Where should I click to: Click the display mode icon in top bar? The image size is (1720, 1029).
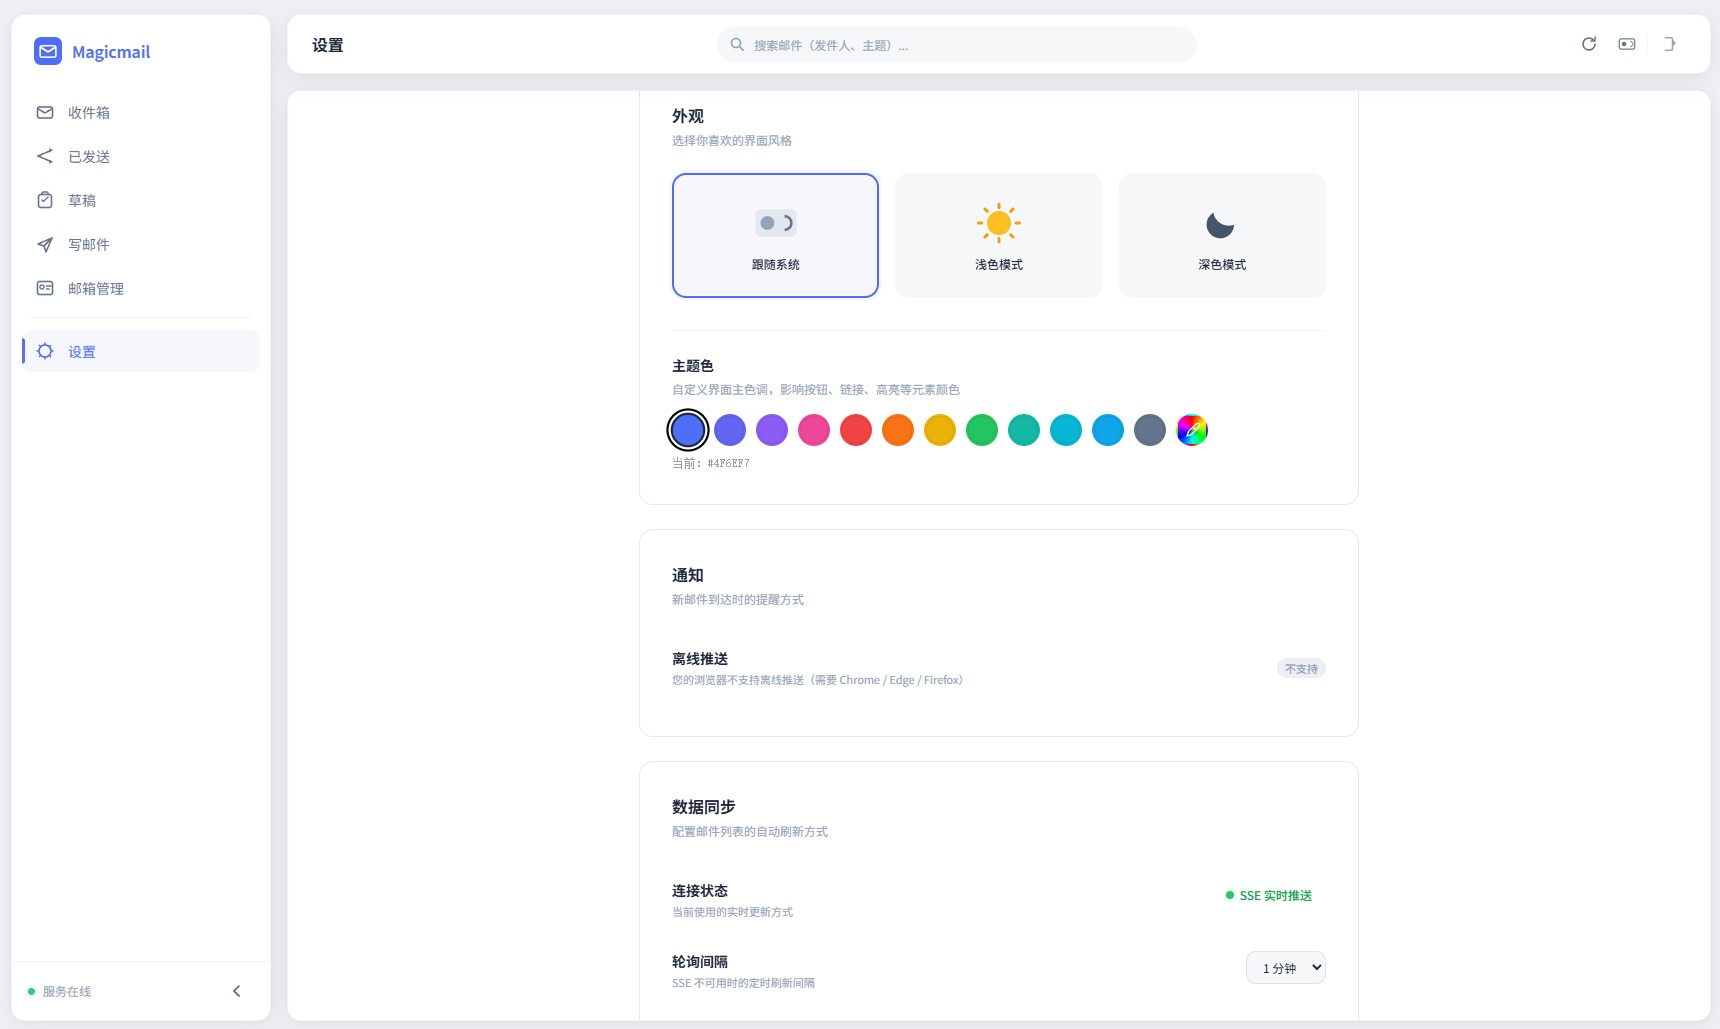tap(1627, 44)
